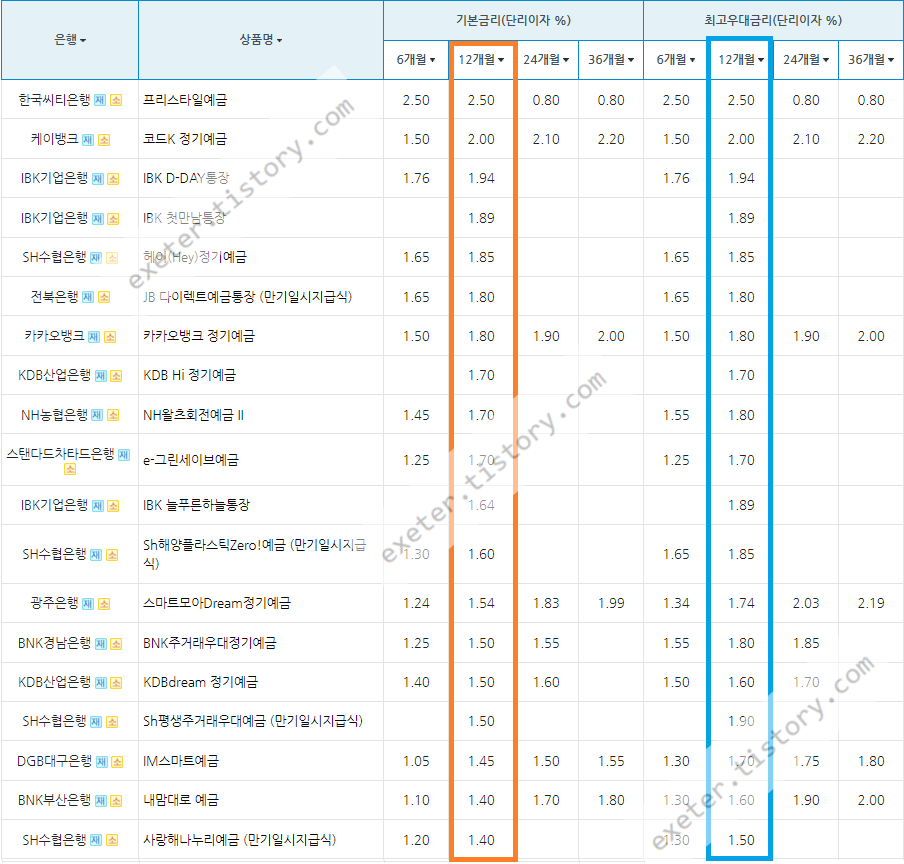Sort by 12개월 under 최고우대금리
The image size is (904, 864).
click(x=741, y=59)
